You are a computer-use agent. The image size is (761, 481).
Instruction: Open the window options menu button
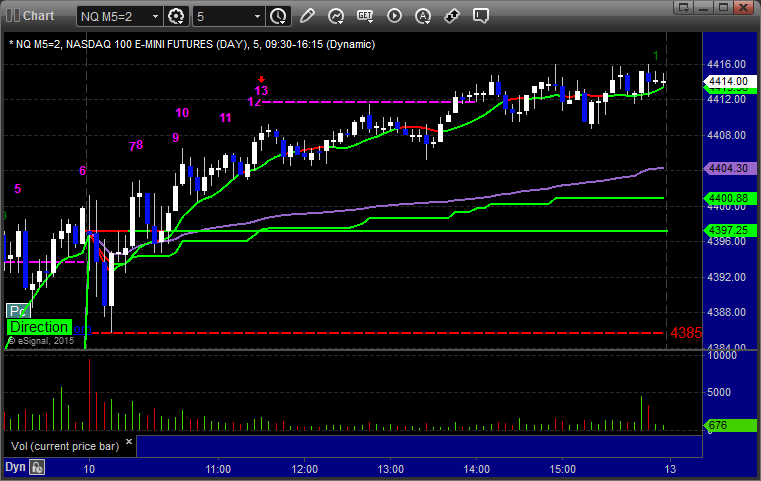(684, 7)
